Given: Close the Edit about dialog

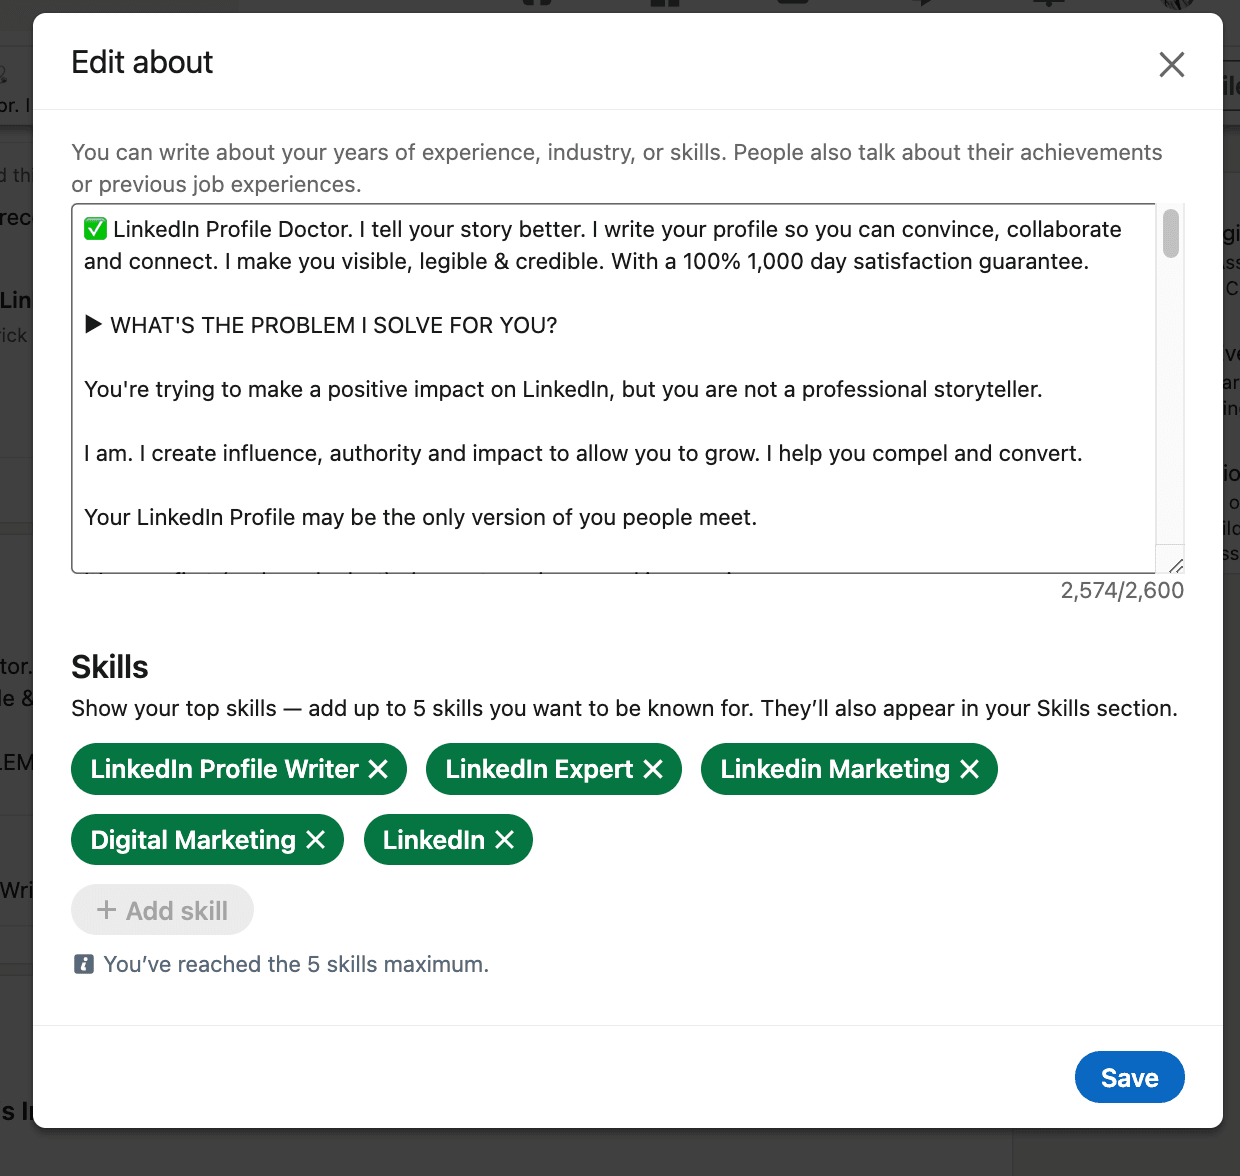Looking at the screenshot, I should tap(1171, 65).
